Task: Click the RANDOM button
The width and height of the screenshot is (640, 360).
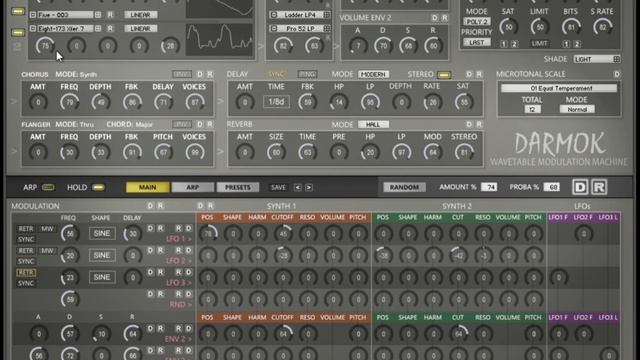Action: [x=404, y=187]
